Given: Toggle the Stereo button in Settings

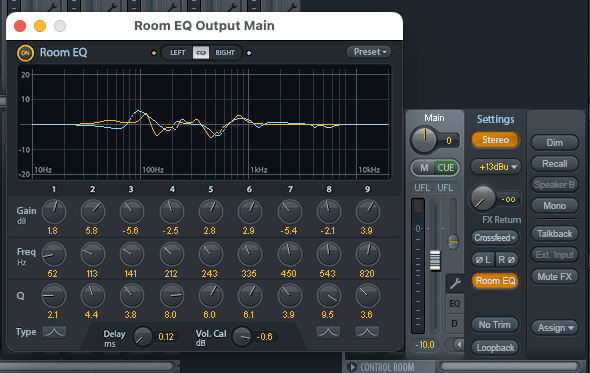Looking at the screenshot, I should click(x=495, y=140).
